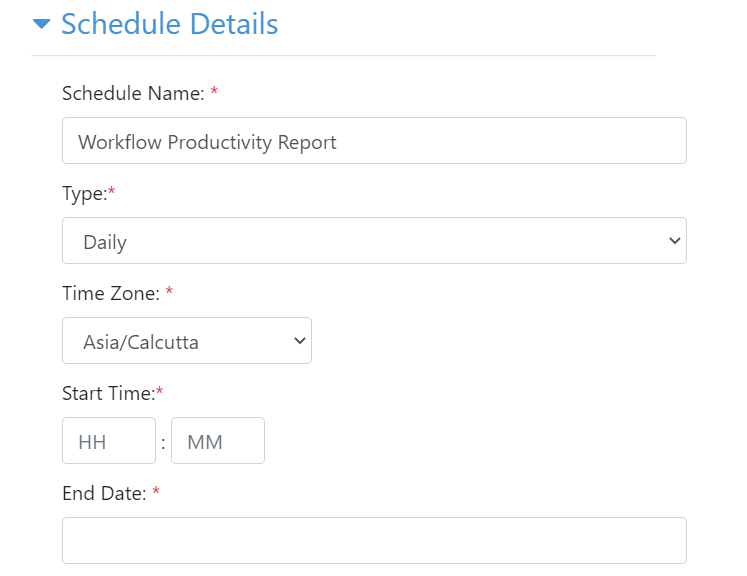The height and width of the screenshot is (576, 747).
Task: Click red asterisk beside End Date
Action: [156, 491]
